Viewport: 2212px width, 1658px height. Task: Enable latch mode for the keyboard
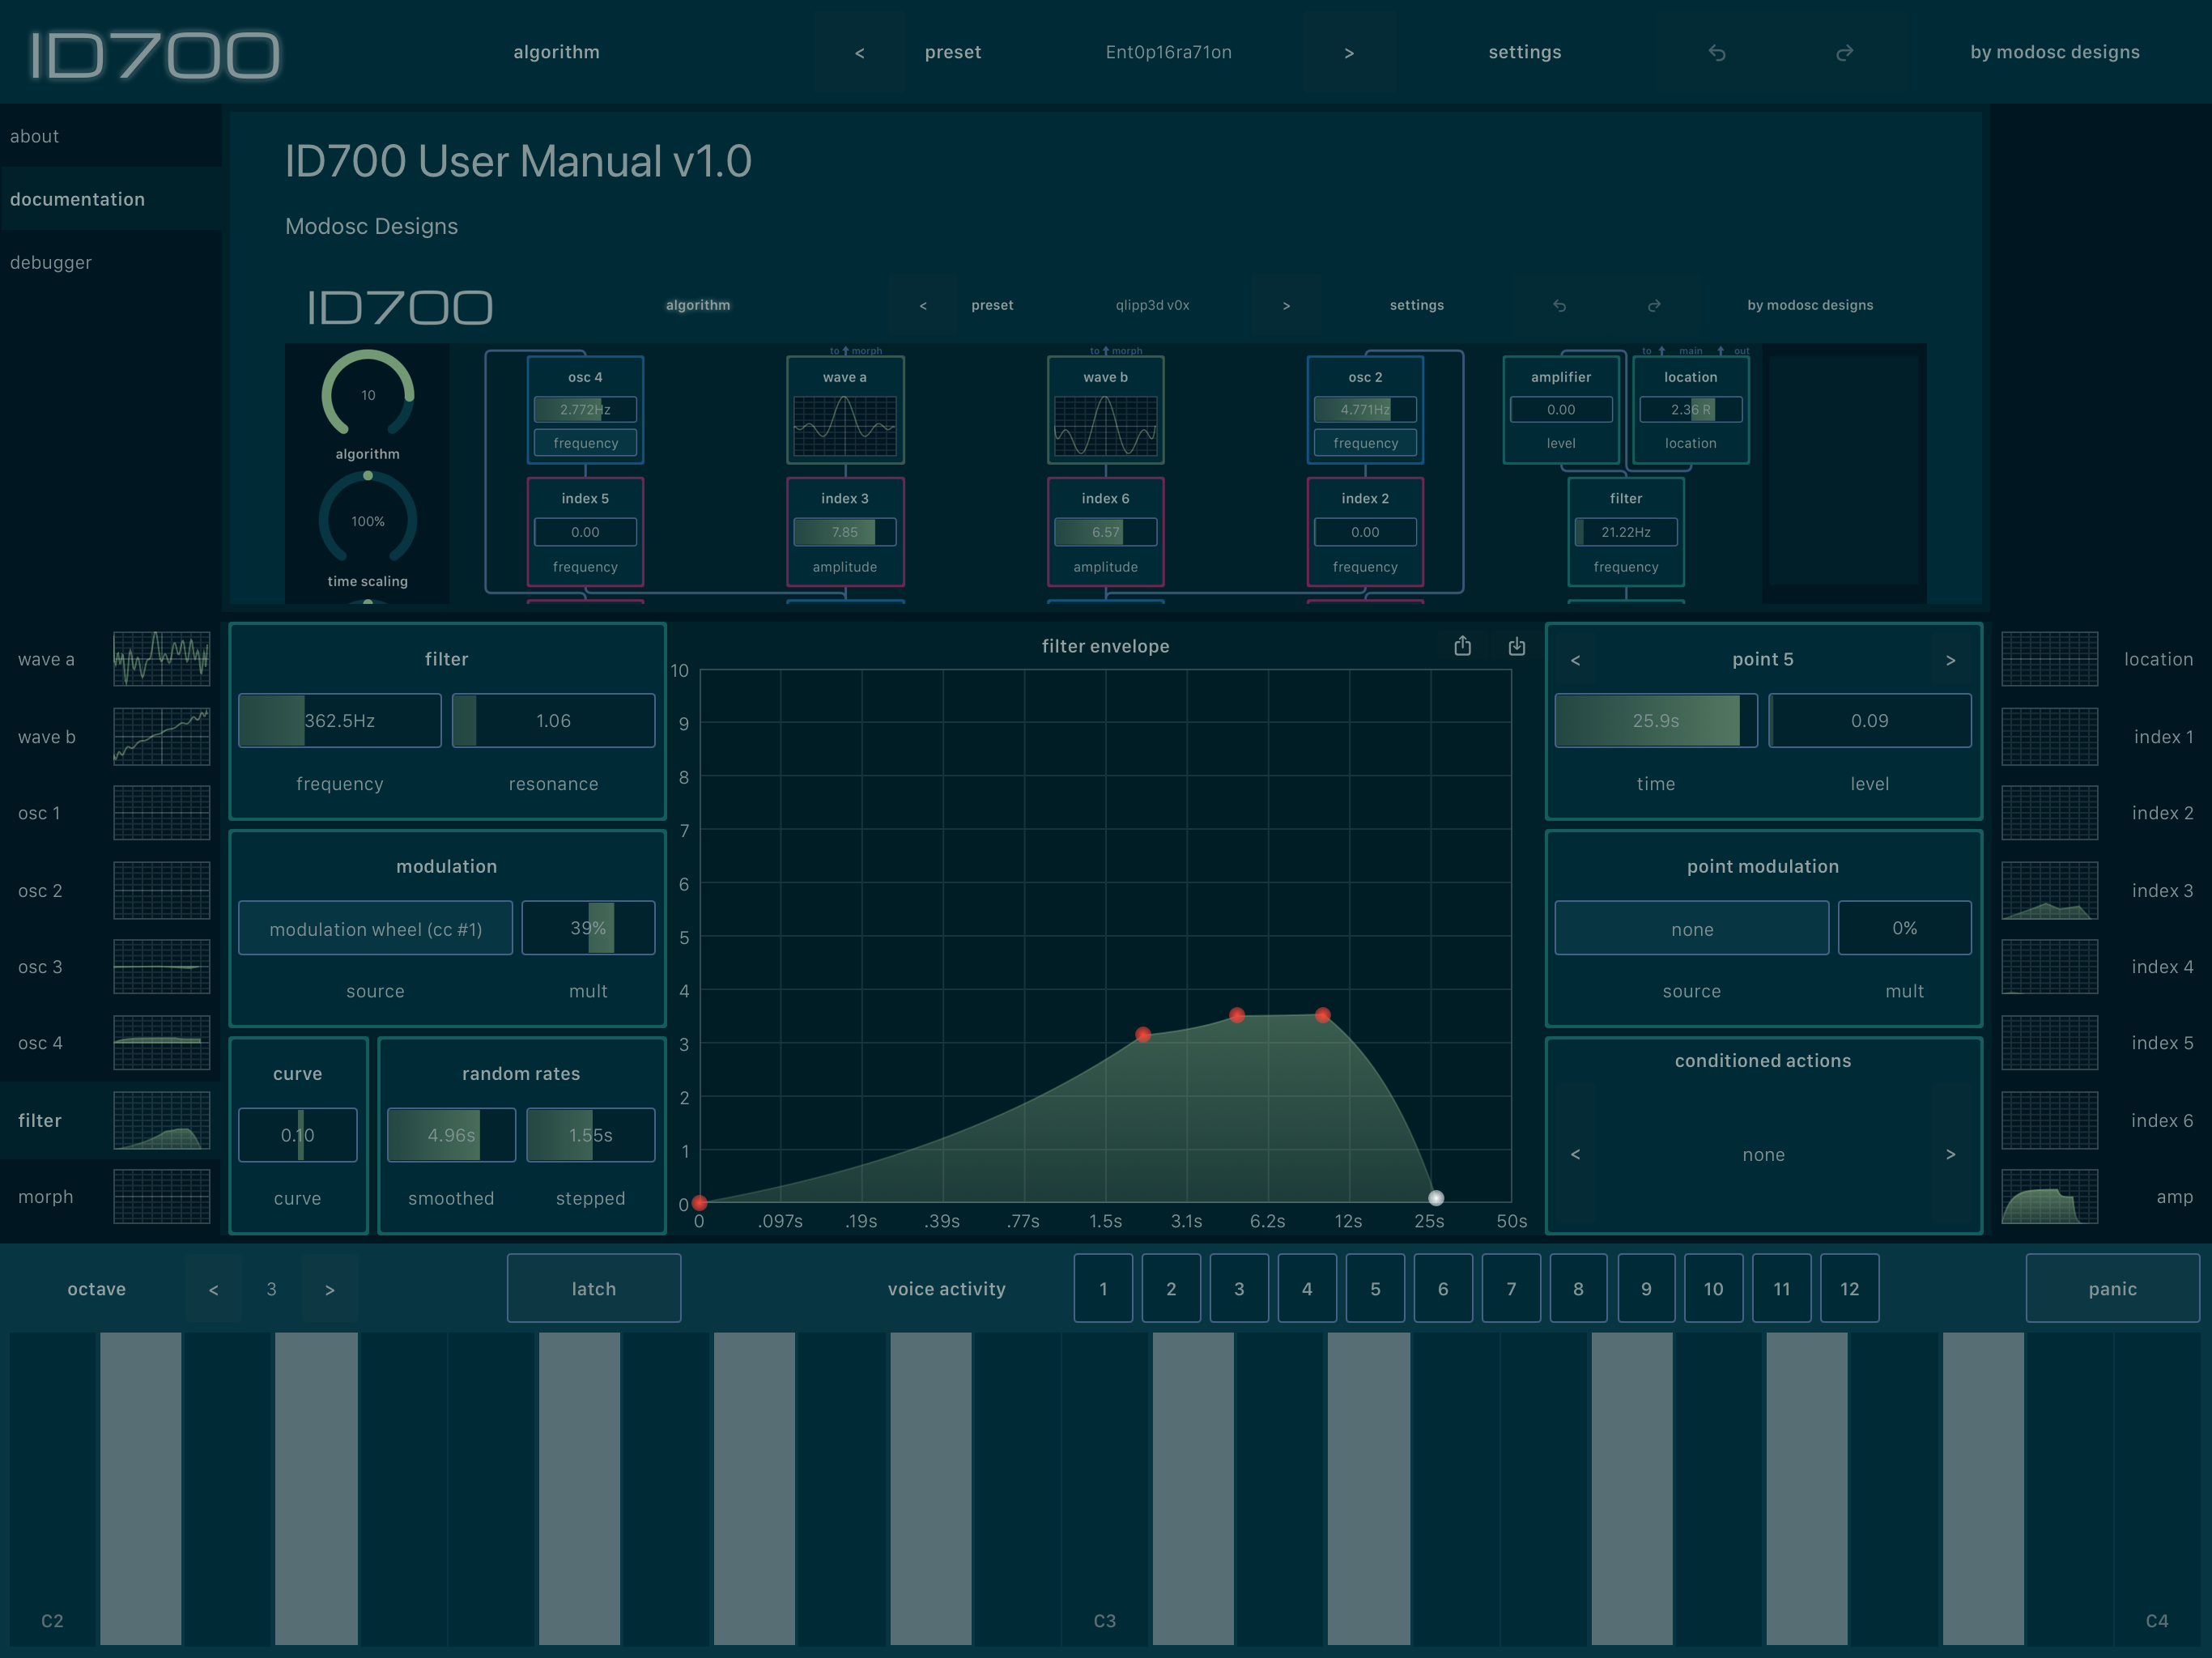click(593, 1288)
